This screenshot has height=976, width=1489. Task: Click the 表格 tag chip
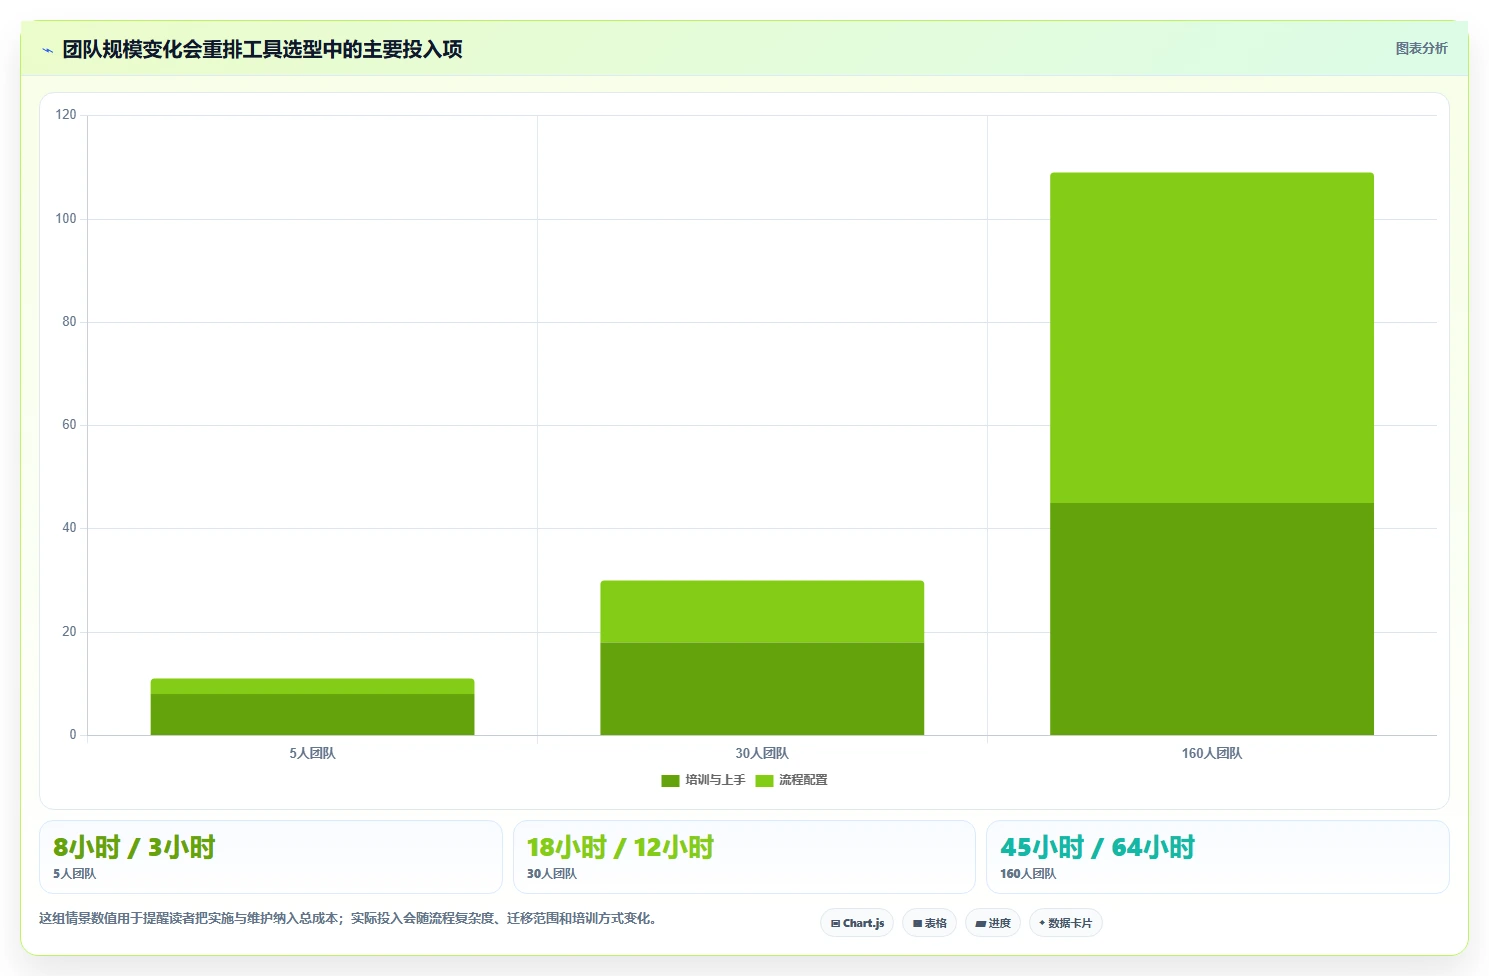coord(929,923)
